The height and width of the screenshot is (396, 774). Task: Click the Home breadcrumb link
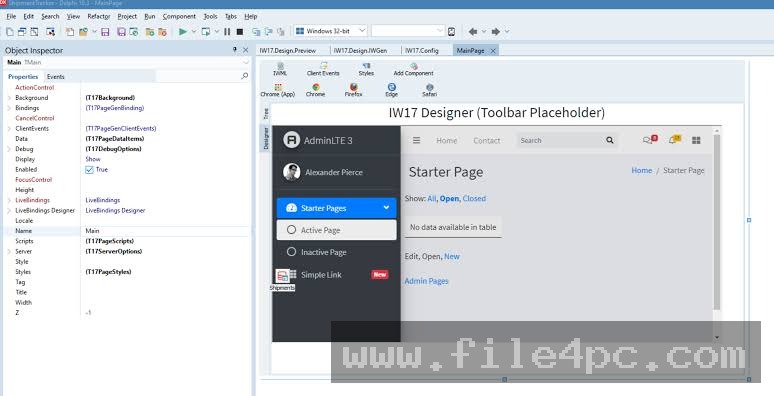coord(642,170)
